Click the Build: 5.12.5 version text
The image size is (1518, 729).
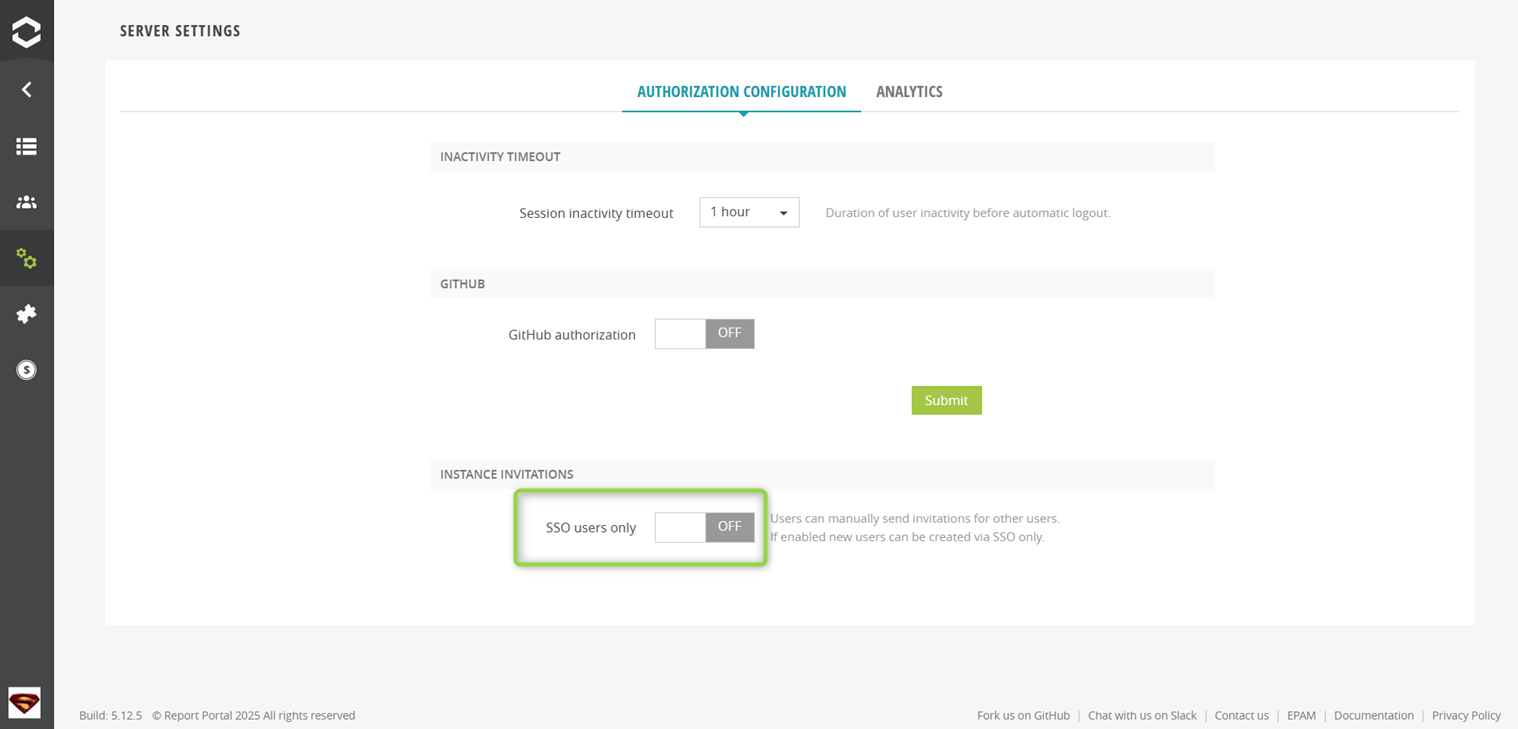[x=111, y=715]
